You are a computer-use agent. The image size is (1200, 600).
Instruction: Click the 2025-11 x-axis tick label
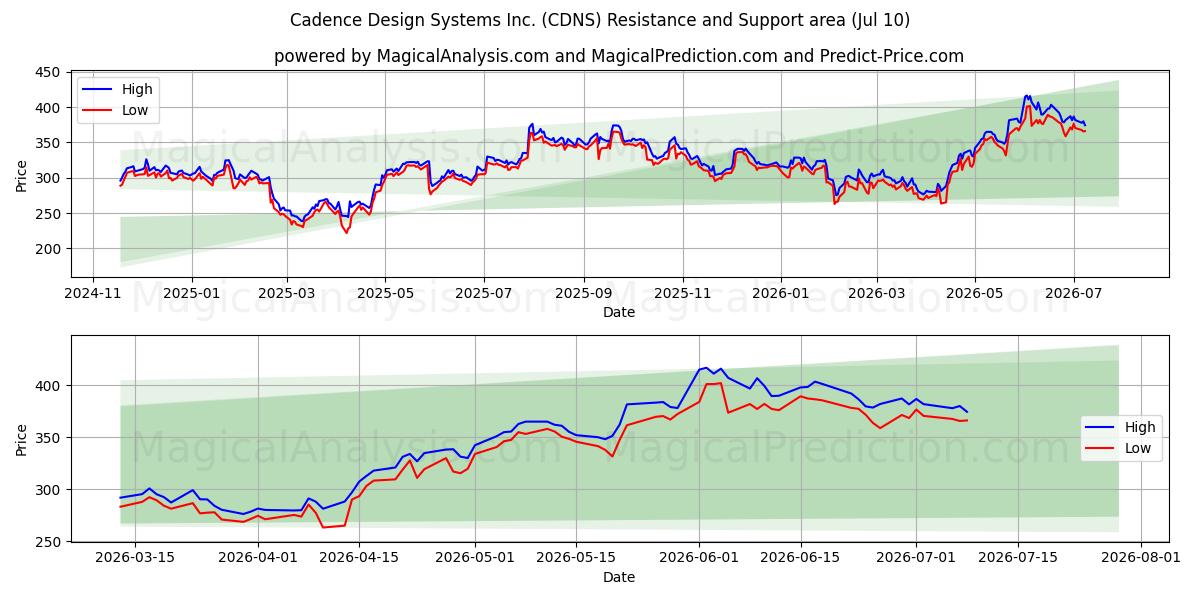pos(683,293)
